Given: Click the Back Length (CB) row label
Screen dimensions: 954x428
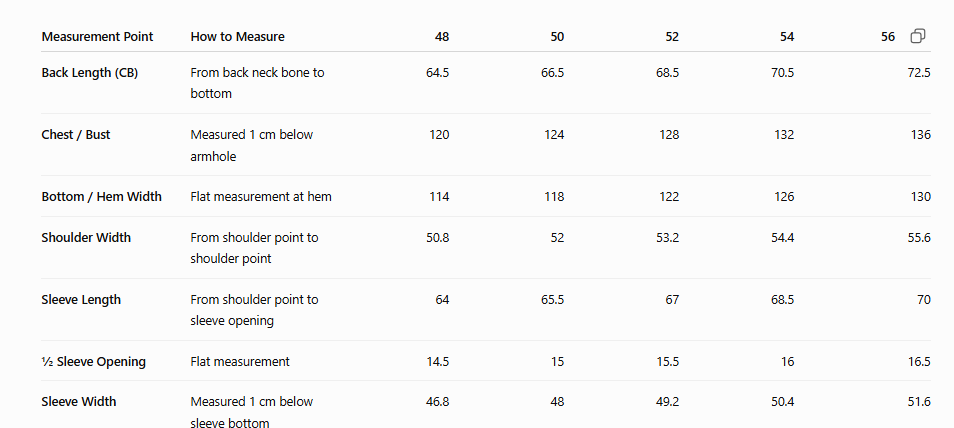Looking at the screenshot, I should (89, 72).
